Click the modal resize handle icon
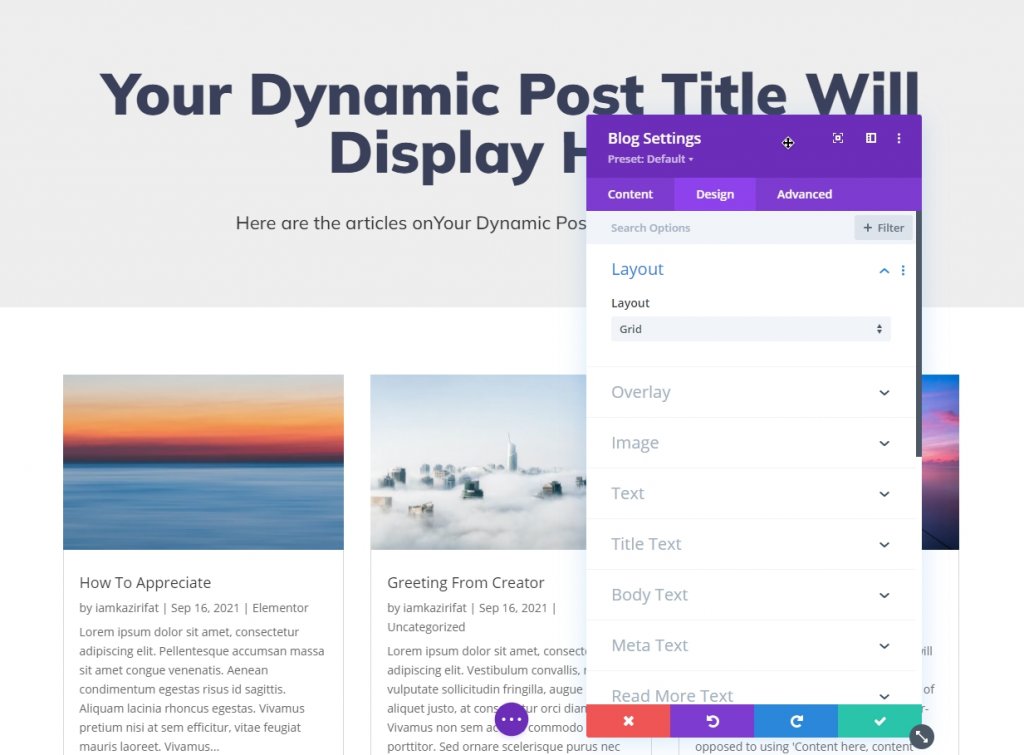The image size is (1024, 755). coord(921,737)
